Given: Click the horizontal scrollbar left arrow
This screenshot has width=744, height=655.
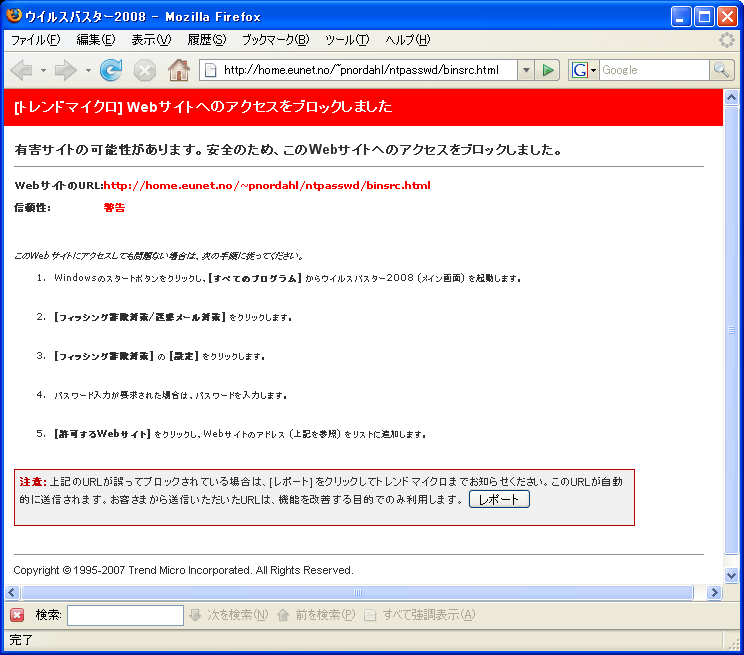Looking at the screenshot, I should tap(12, 592).
